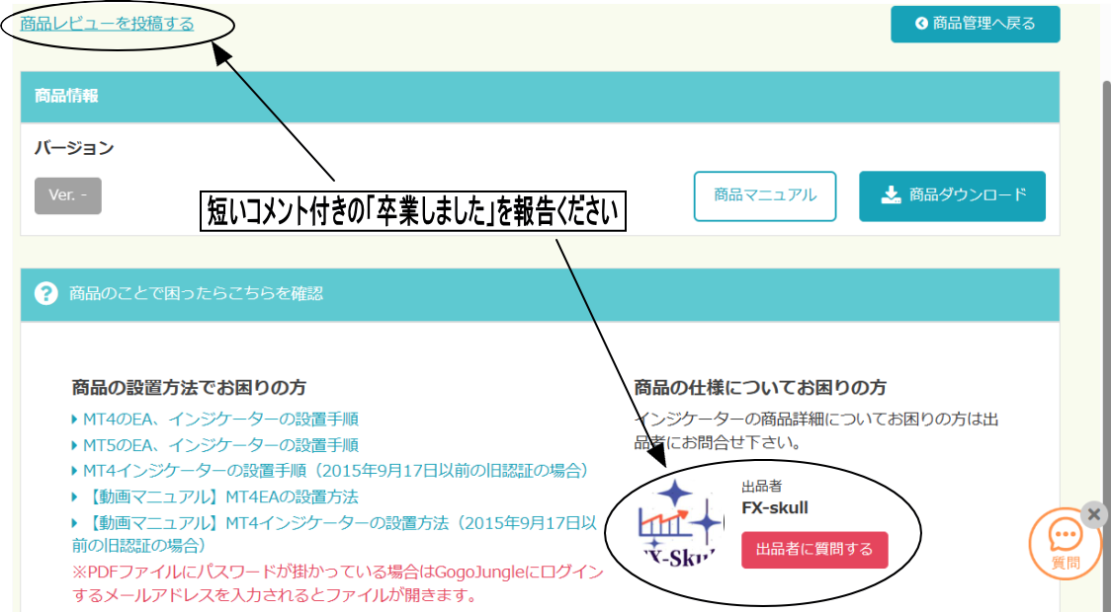Open 【動画マニュアル】MT4EAの設置方法 link

(x=220, y=496)
